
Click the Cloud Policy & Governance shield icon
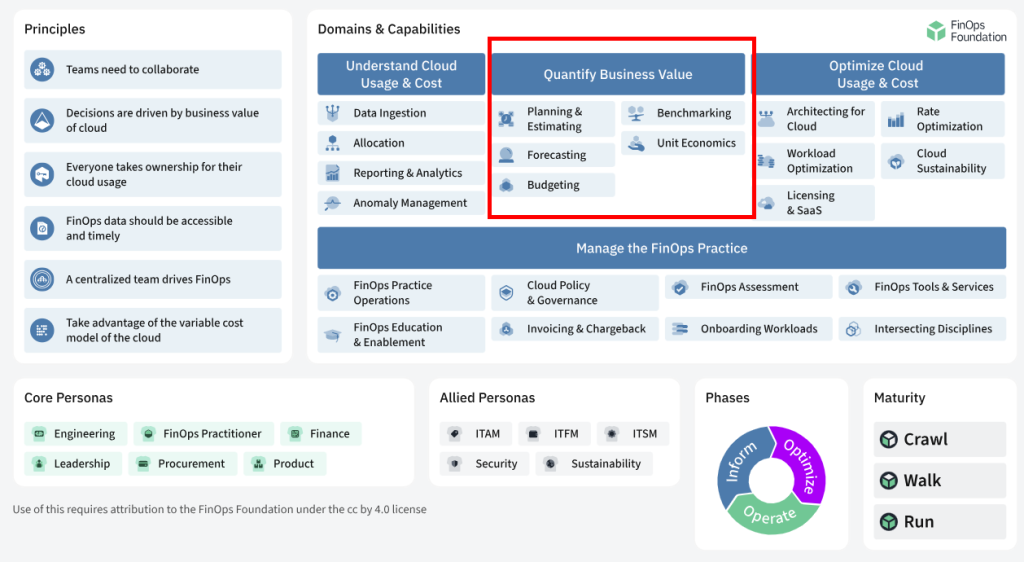coord(506,292)
